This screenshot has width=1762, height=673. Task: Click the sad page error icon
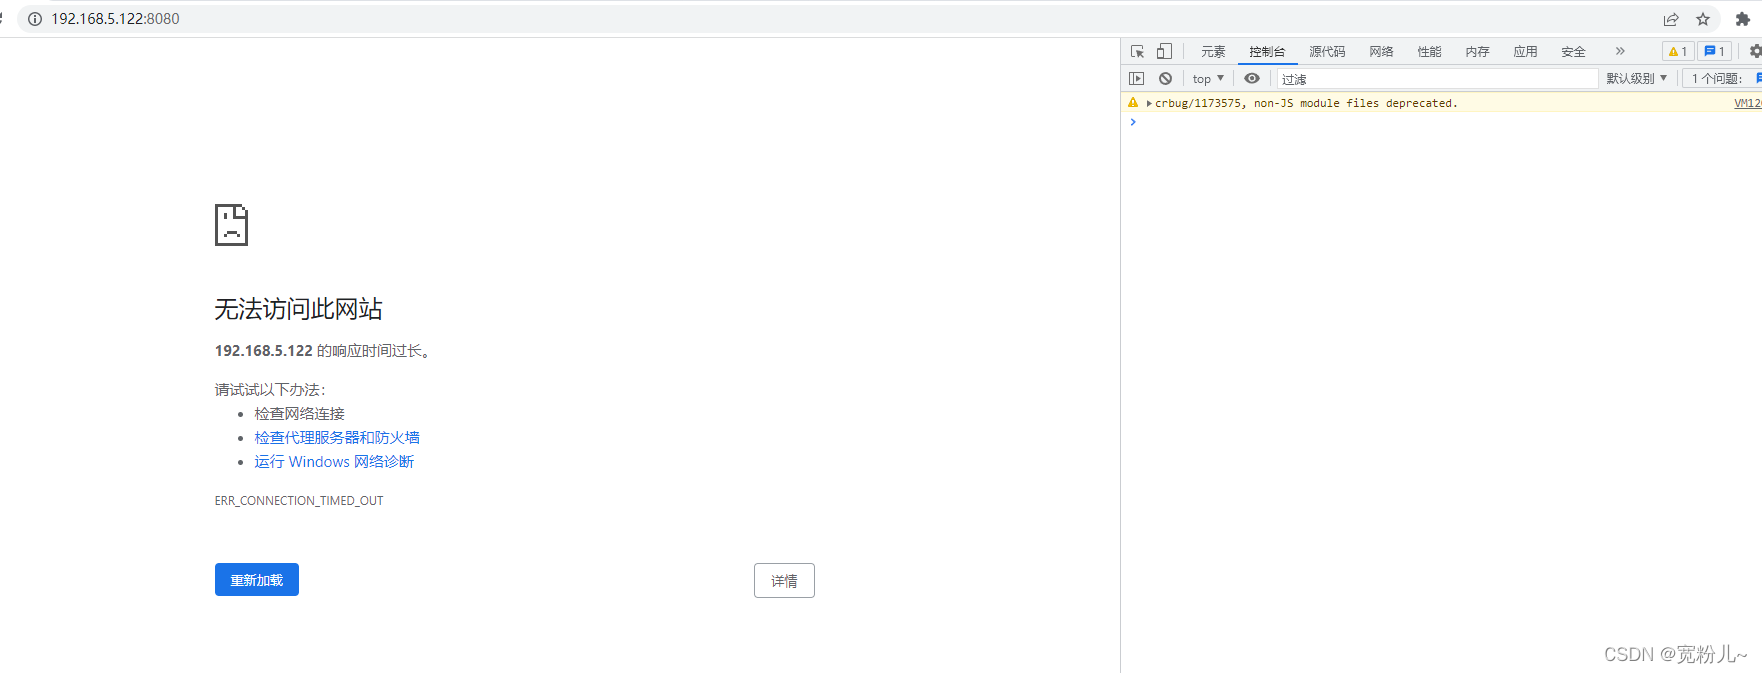click(x=231, y=225)
